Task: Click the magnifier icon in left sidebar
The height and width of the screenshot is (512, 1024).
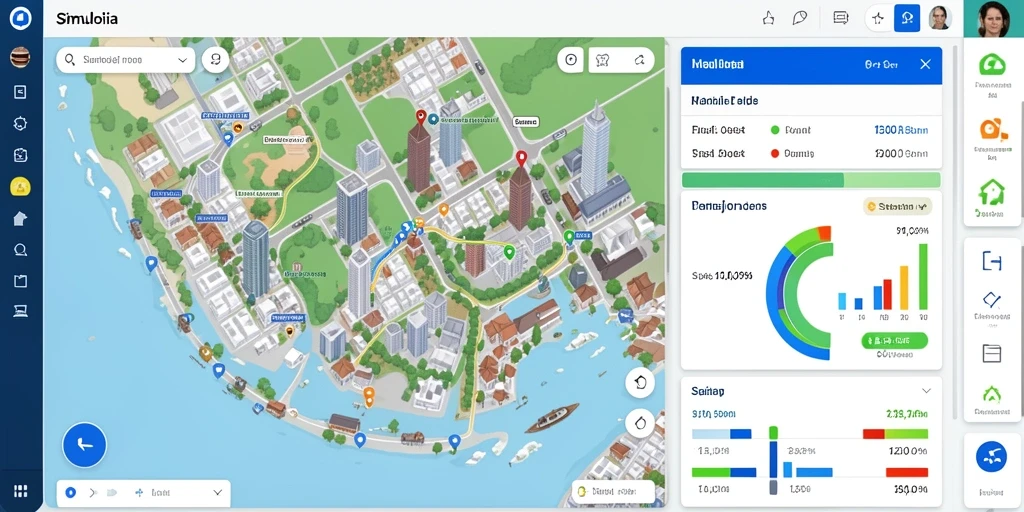Action: (20, 249)
